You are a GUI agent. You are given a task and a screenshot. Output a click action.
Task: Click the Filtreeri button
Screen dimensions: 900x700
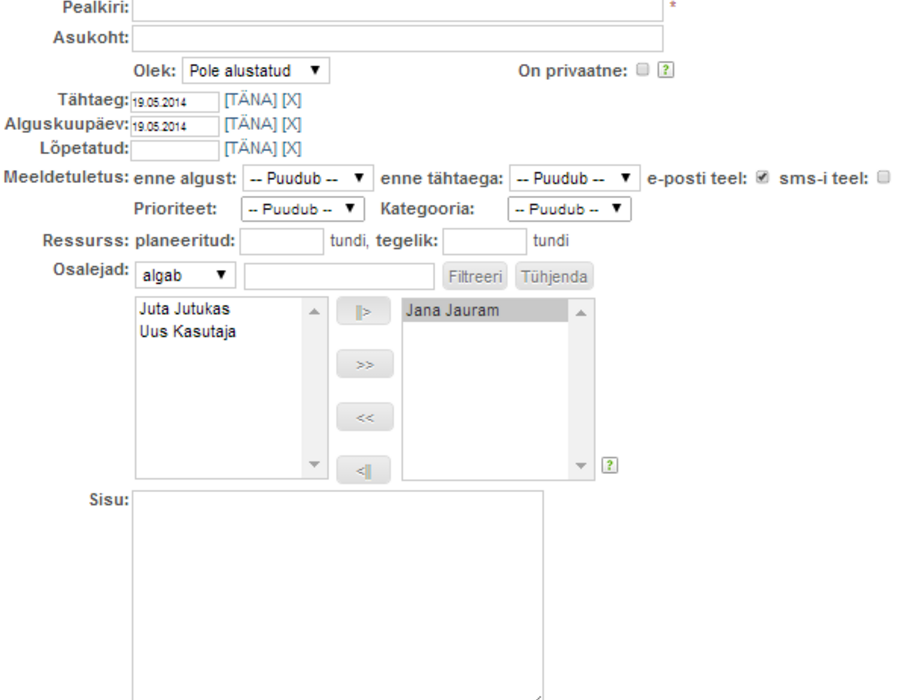click(x=475, y=277)
